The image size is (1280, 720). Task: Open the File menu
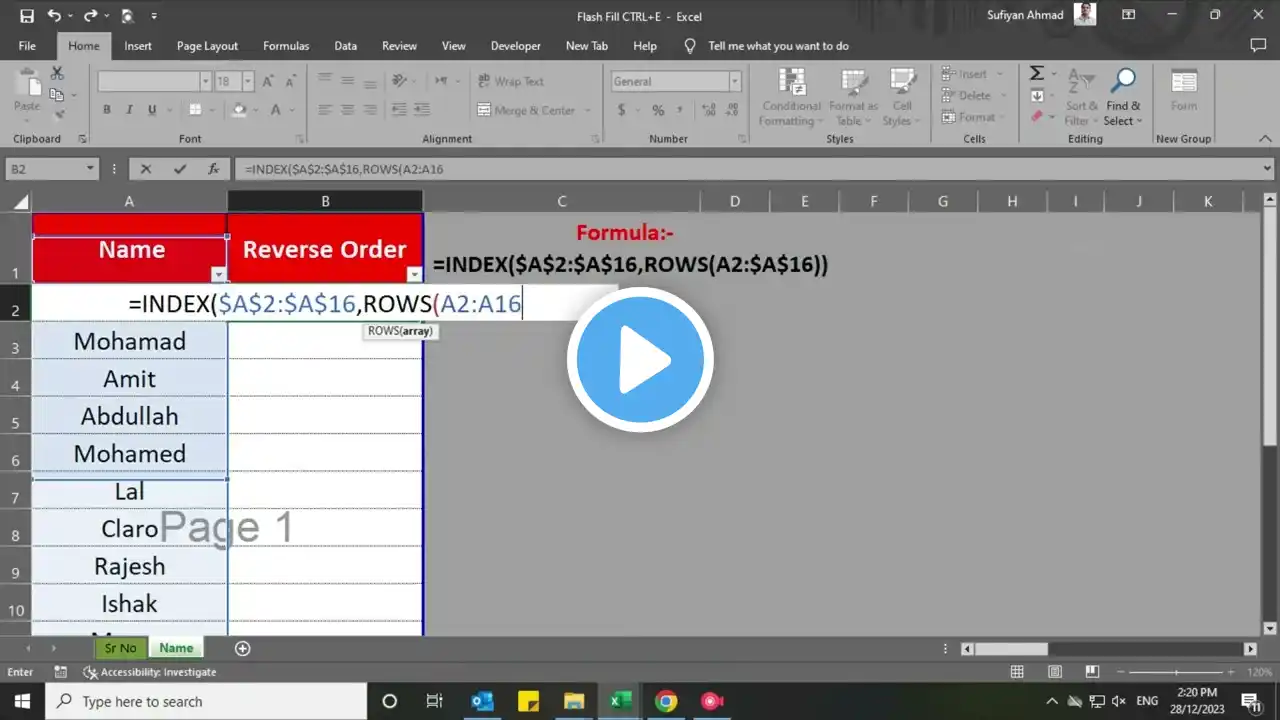27,46
